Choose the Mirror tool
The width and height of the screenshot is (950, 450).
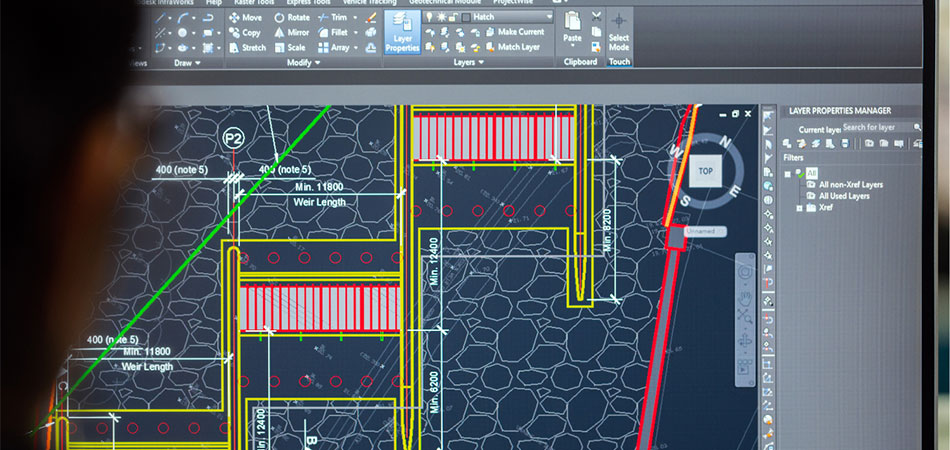(x=291, y=33)
